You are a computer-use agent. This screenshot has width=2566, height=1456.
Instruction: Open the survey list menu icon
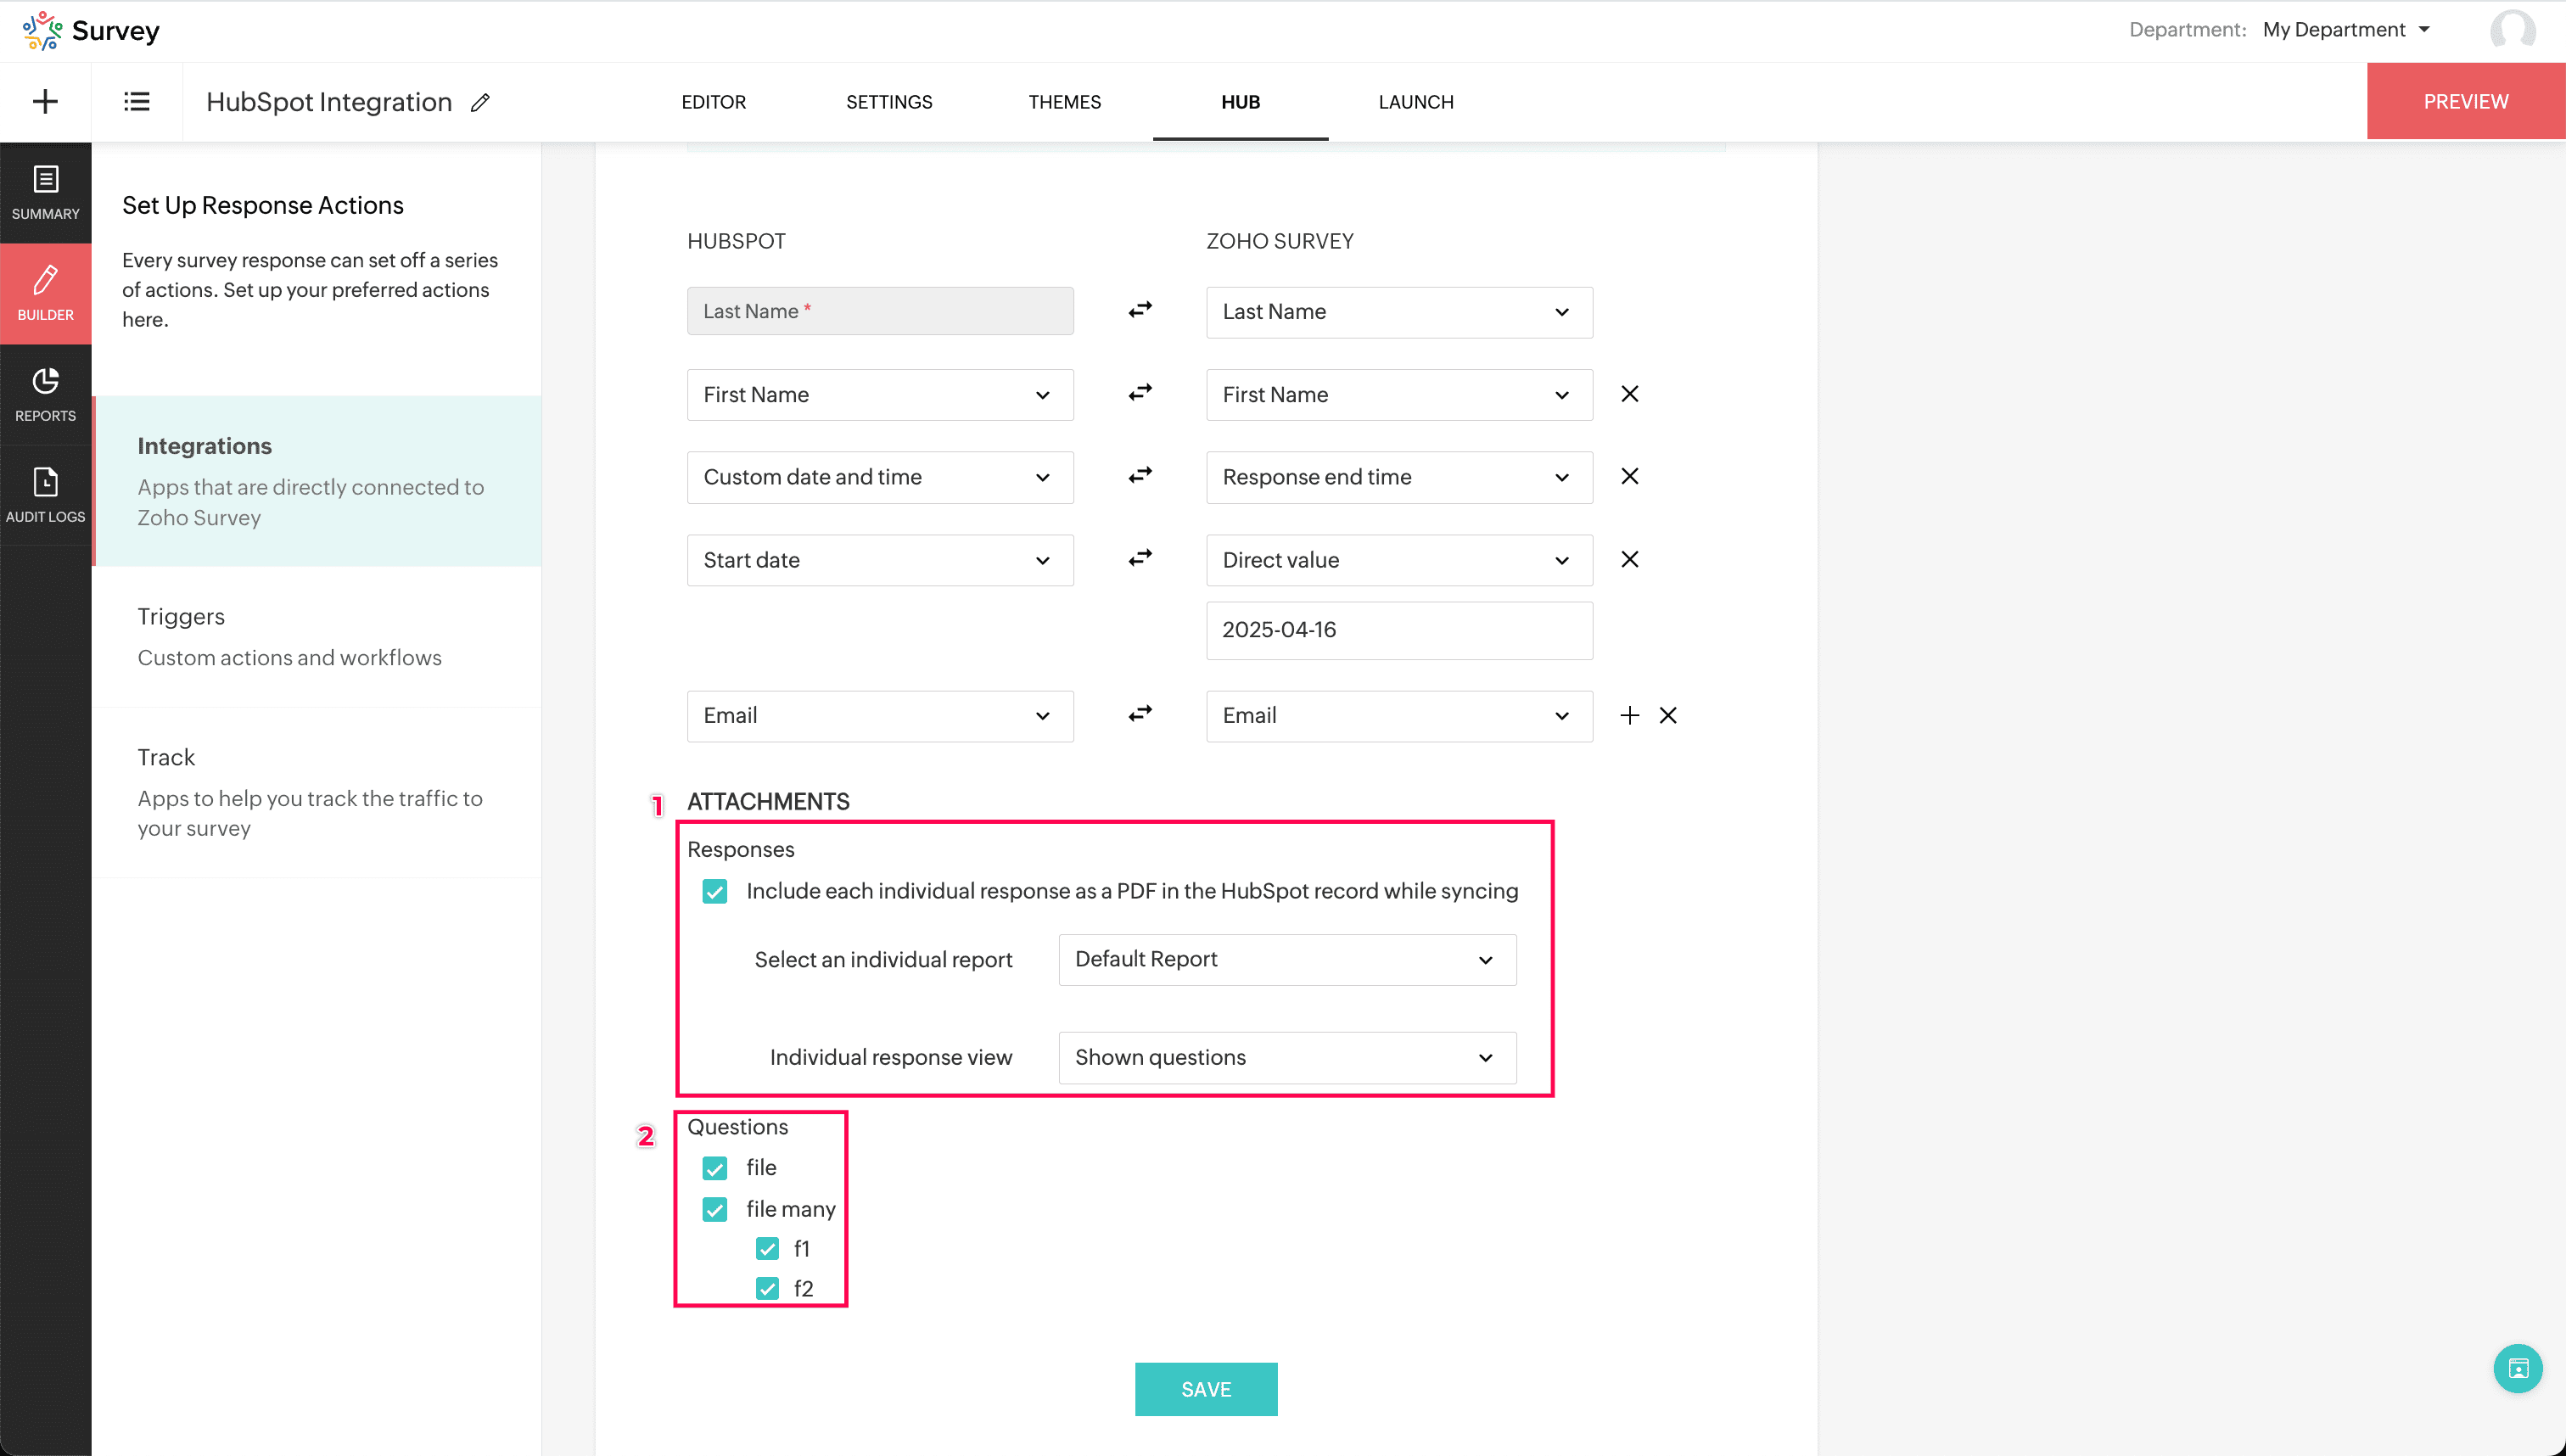point(136,101)
